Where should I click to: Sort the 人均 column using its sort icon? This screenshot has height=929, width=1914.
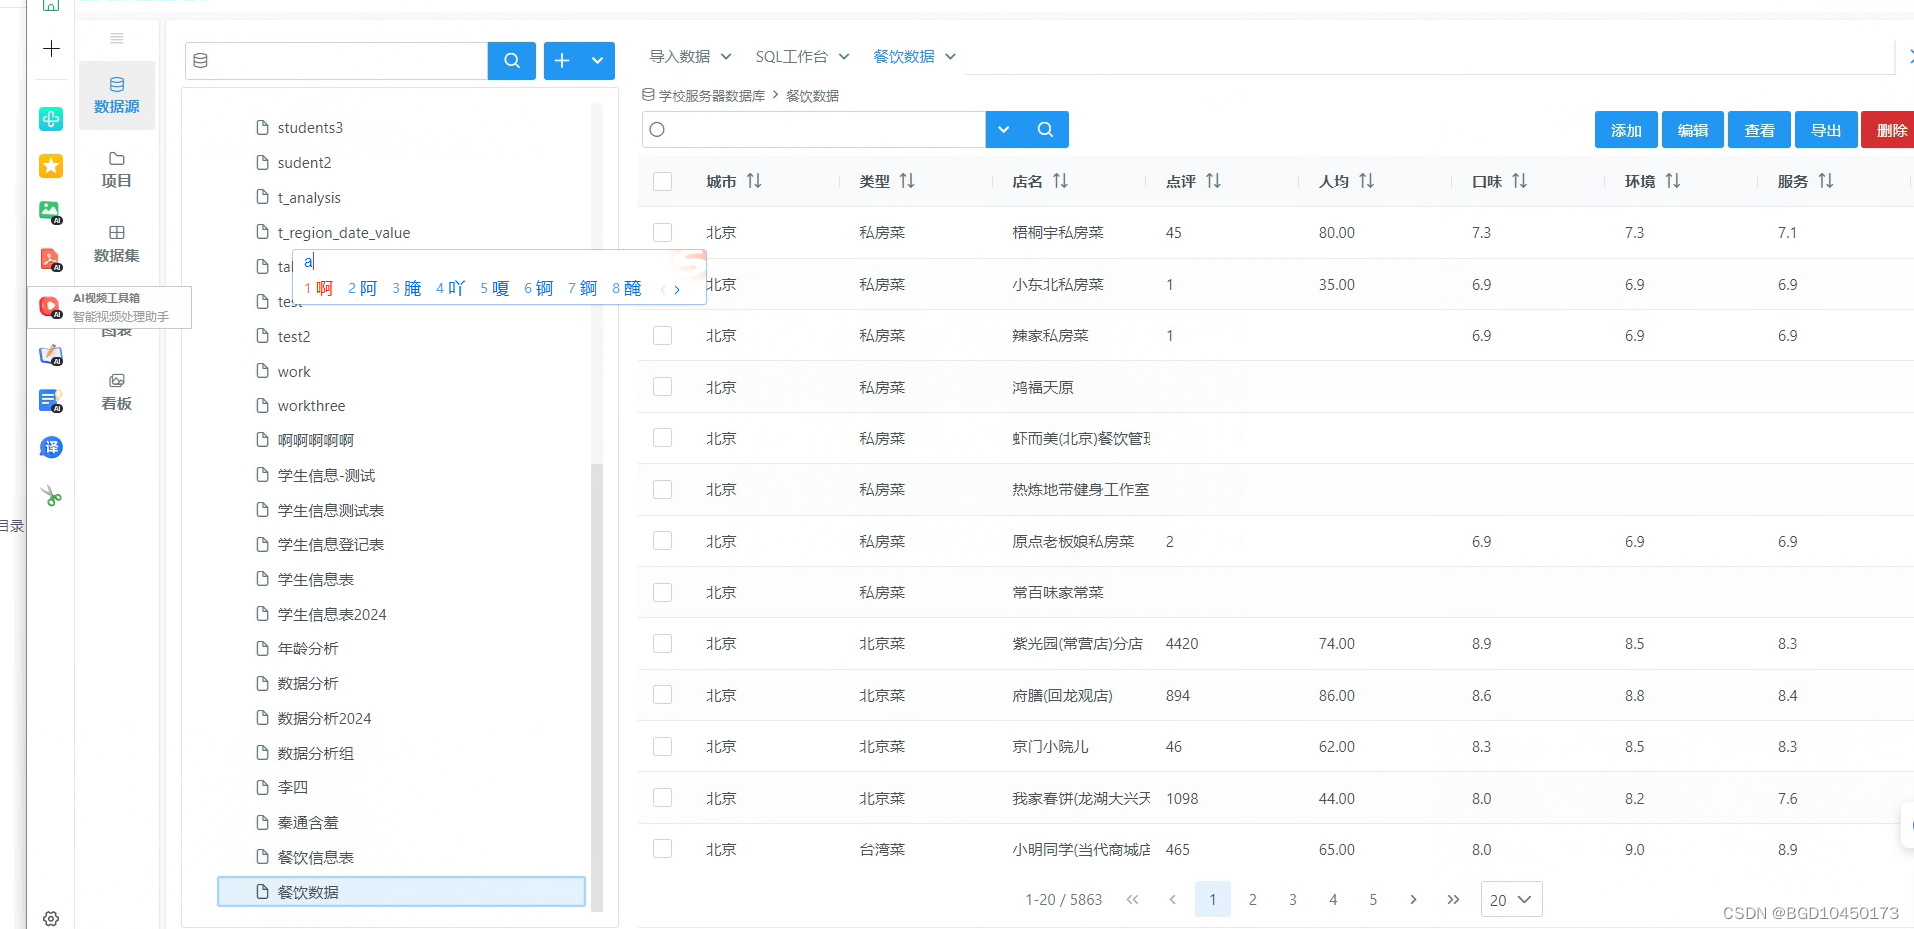click(1367, 181)
